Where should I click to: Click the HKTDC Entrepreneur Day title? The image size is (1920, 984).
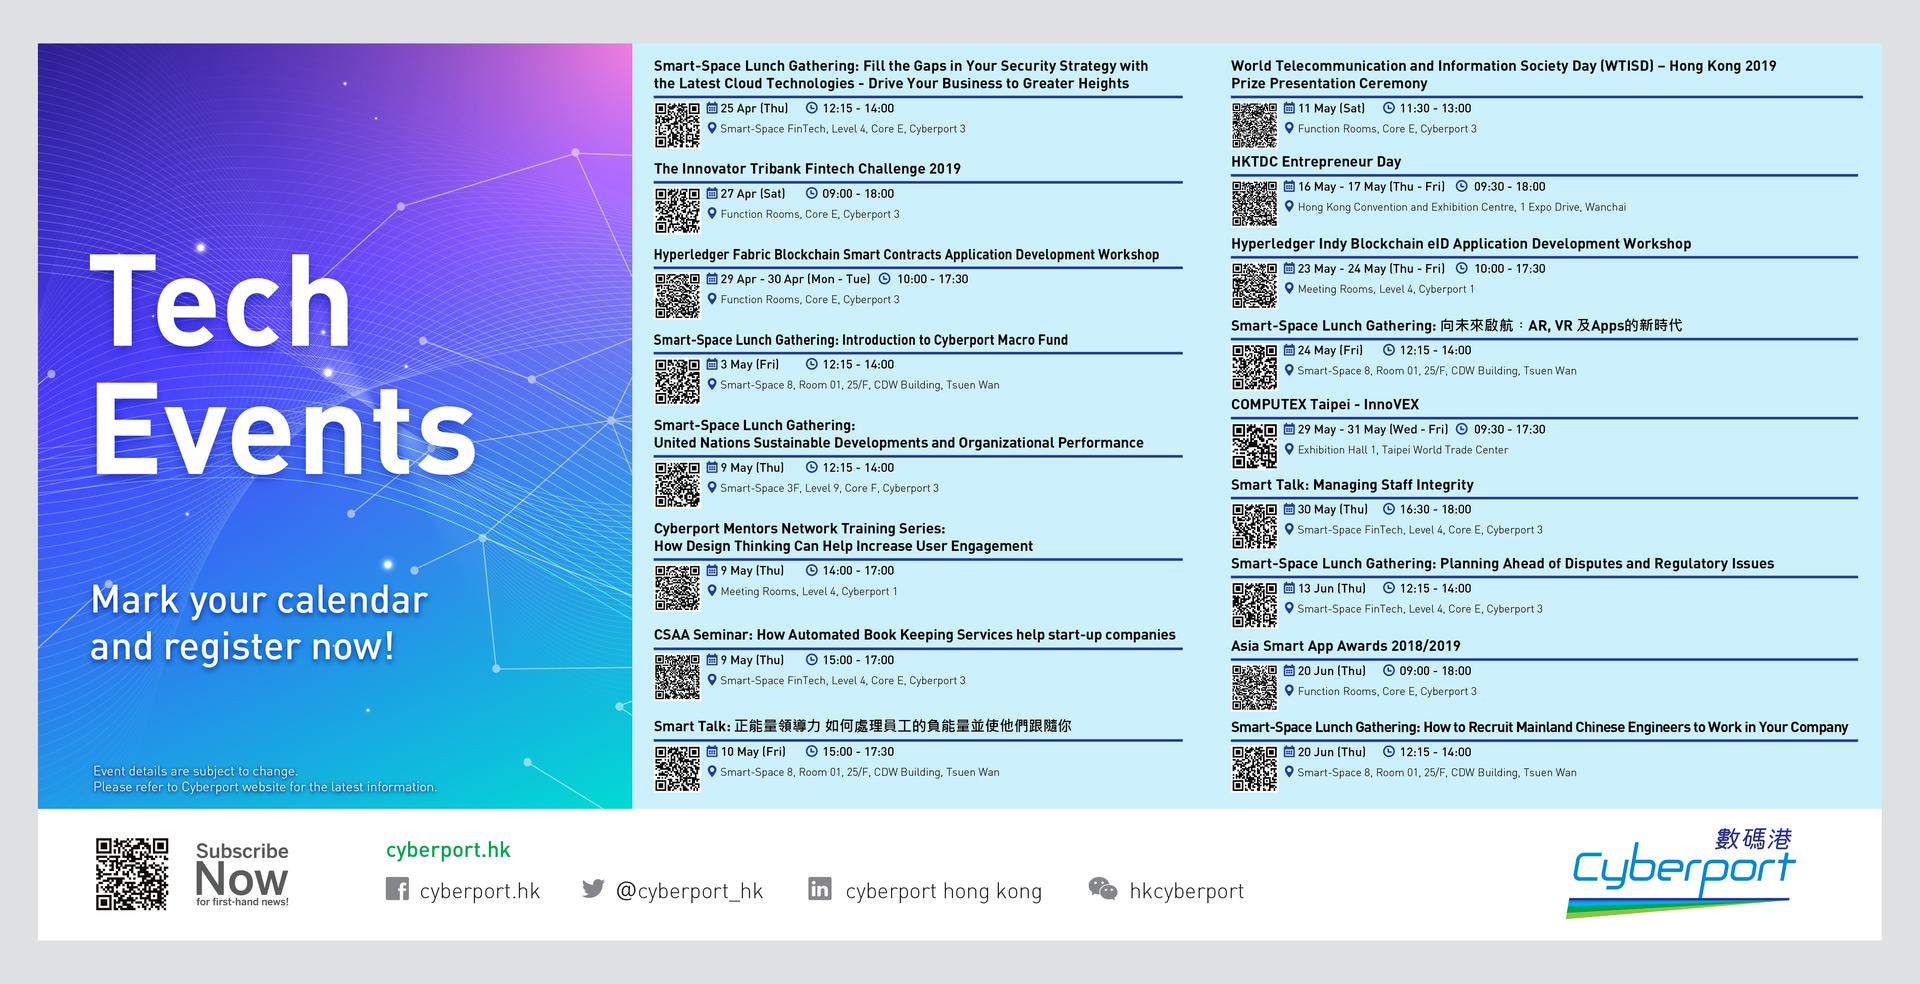tap(1316, 162)
